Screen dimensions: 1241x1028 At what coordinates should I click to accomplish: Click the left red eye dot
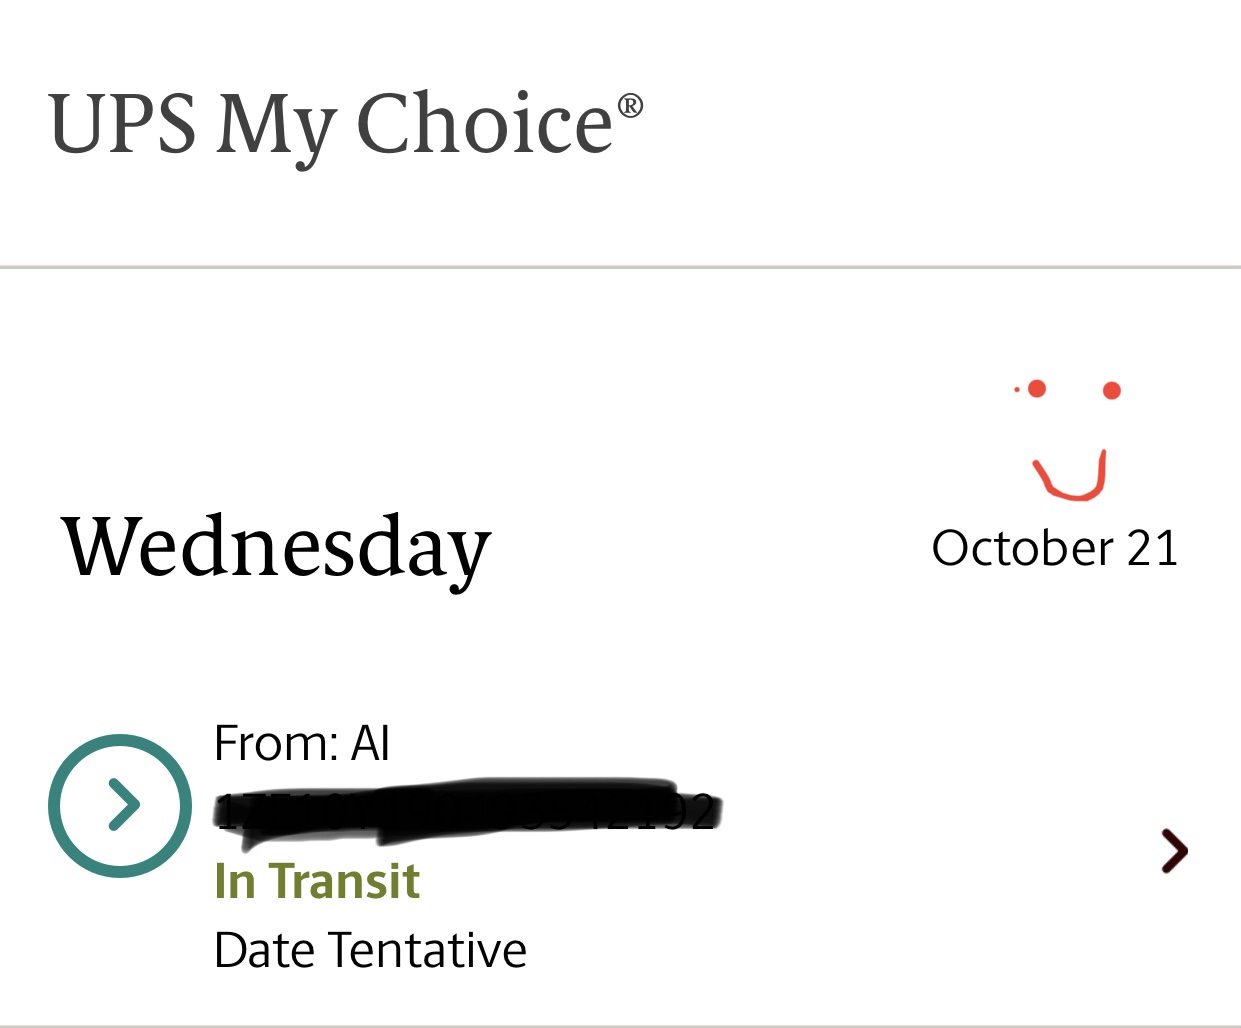[x=1037, y=388]
